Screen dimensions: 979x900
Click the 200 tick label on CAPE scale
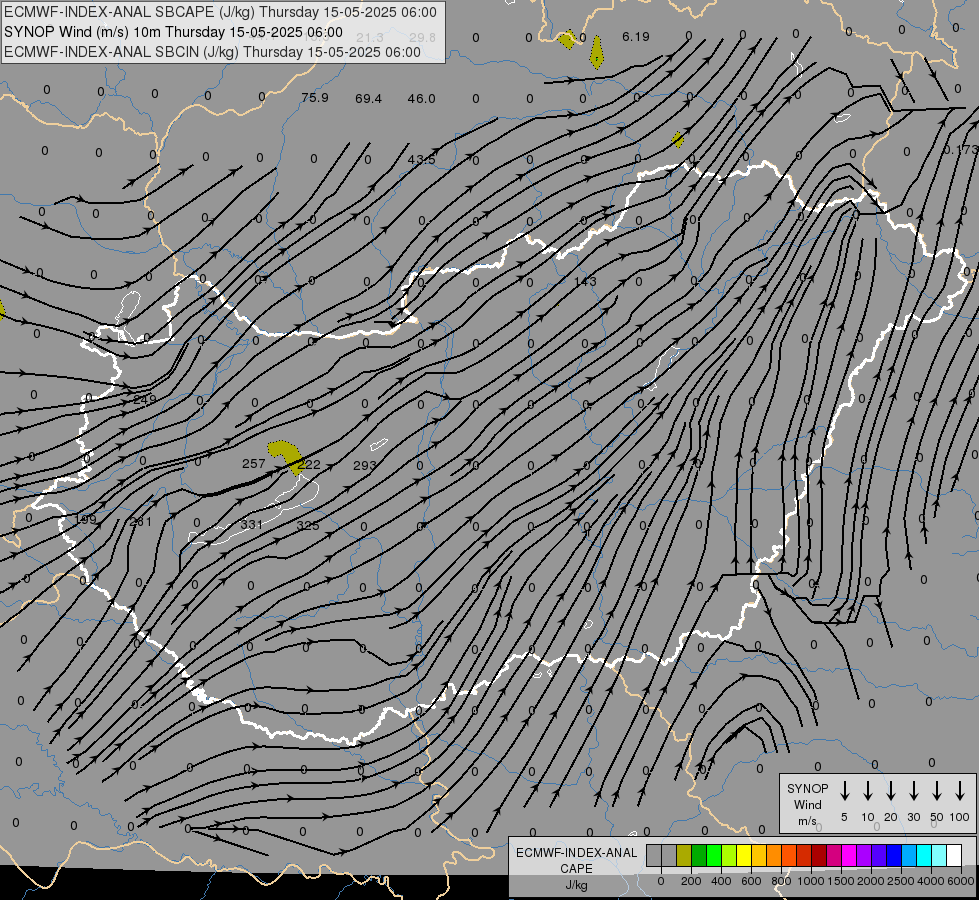pos(691,881)
